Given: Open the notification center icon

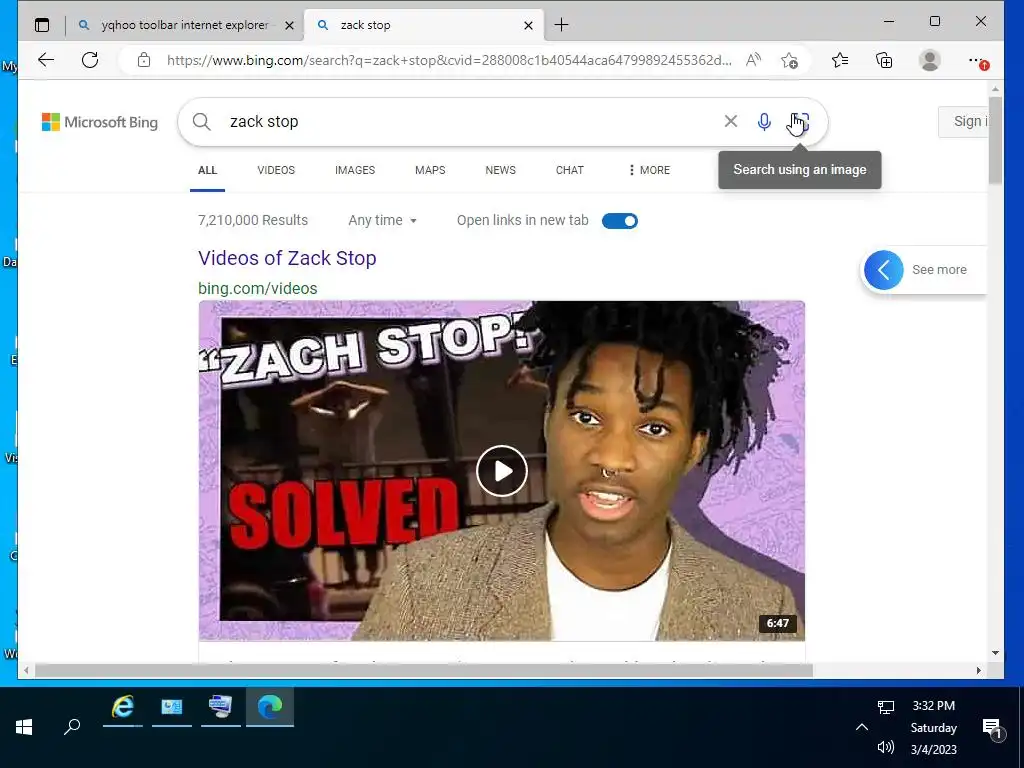Looking at the screenshot, I should [992, 727].
